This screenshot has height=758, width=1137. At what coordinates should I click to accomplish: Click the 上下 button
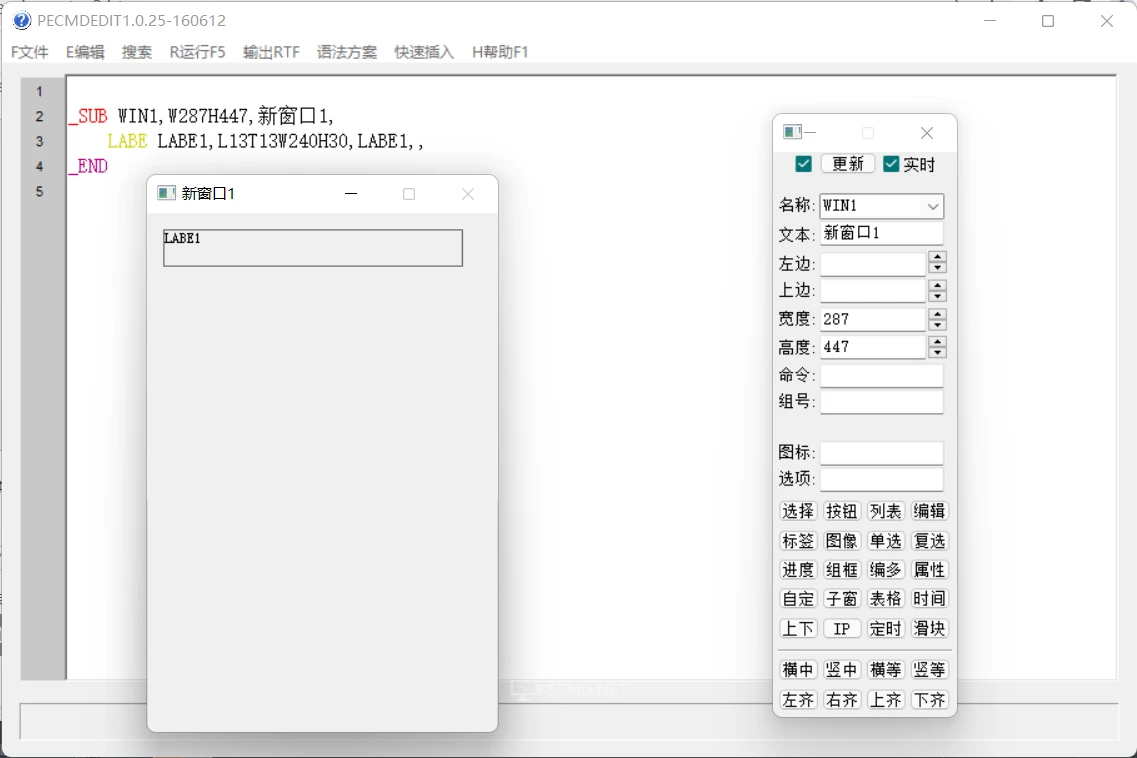click(x=798, y=629)
